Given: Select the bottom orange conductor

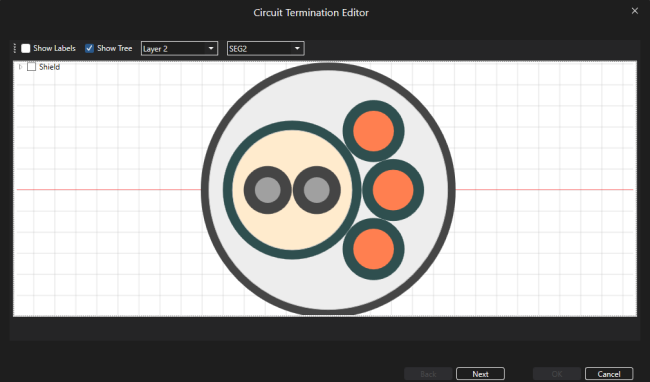Looking at the screenshot, I should coord(374,249).
